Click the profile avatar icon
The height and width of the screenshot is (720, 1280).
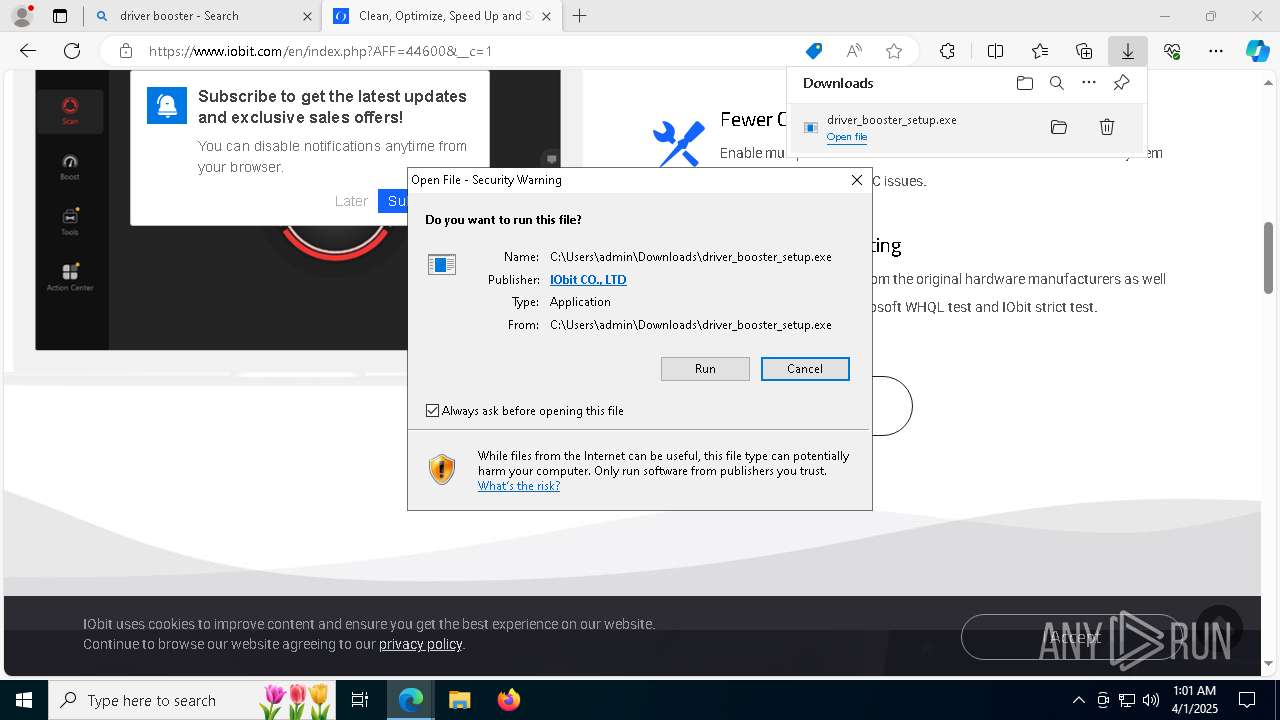pos(22,16)
